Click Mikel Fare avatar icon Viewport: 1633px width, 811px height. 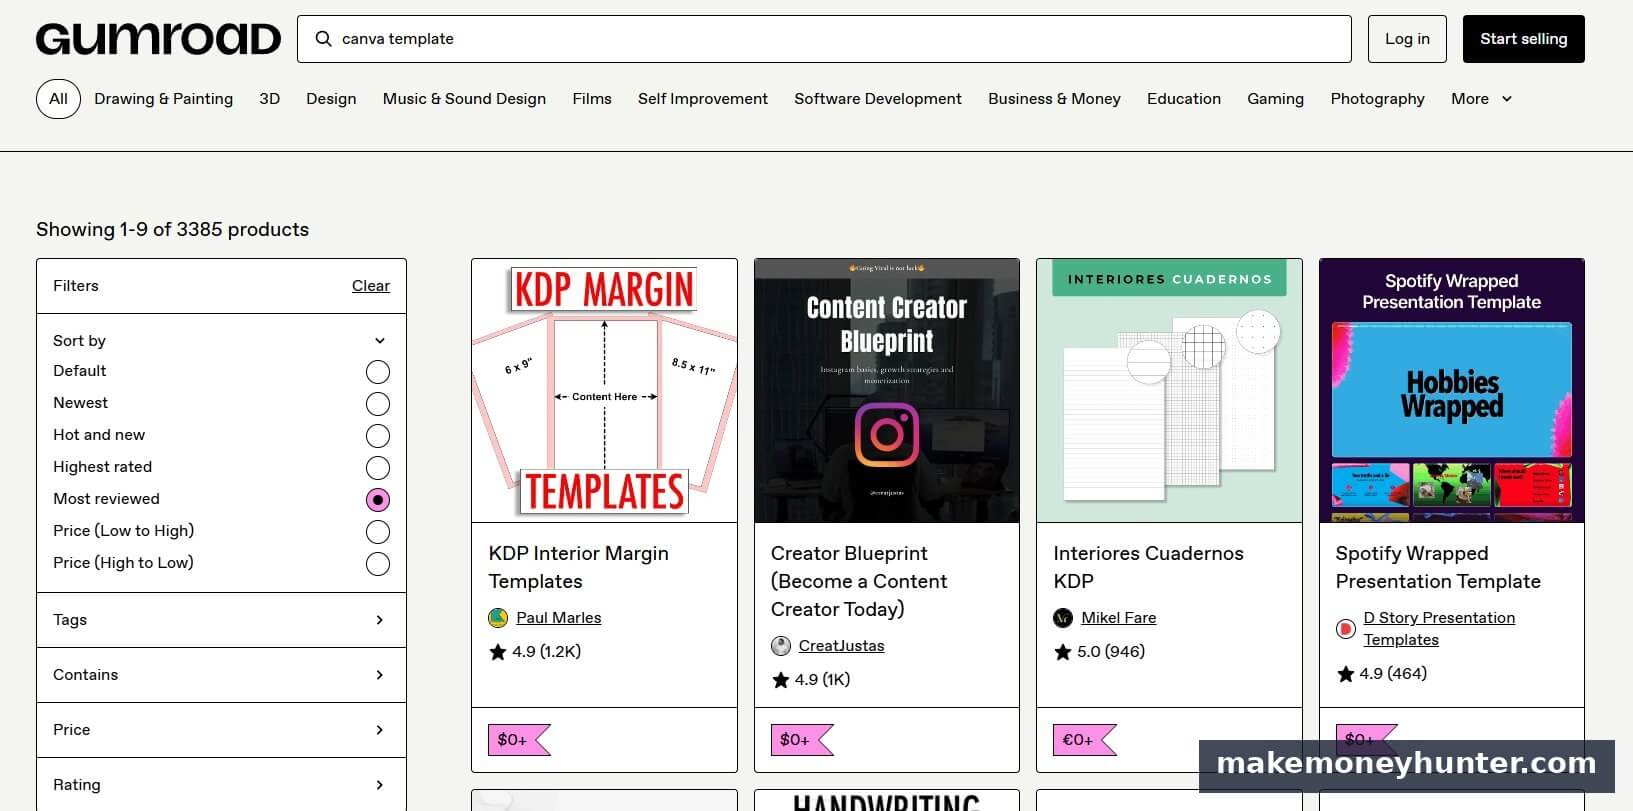(1063, 618)
